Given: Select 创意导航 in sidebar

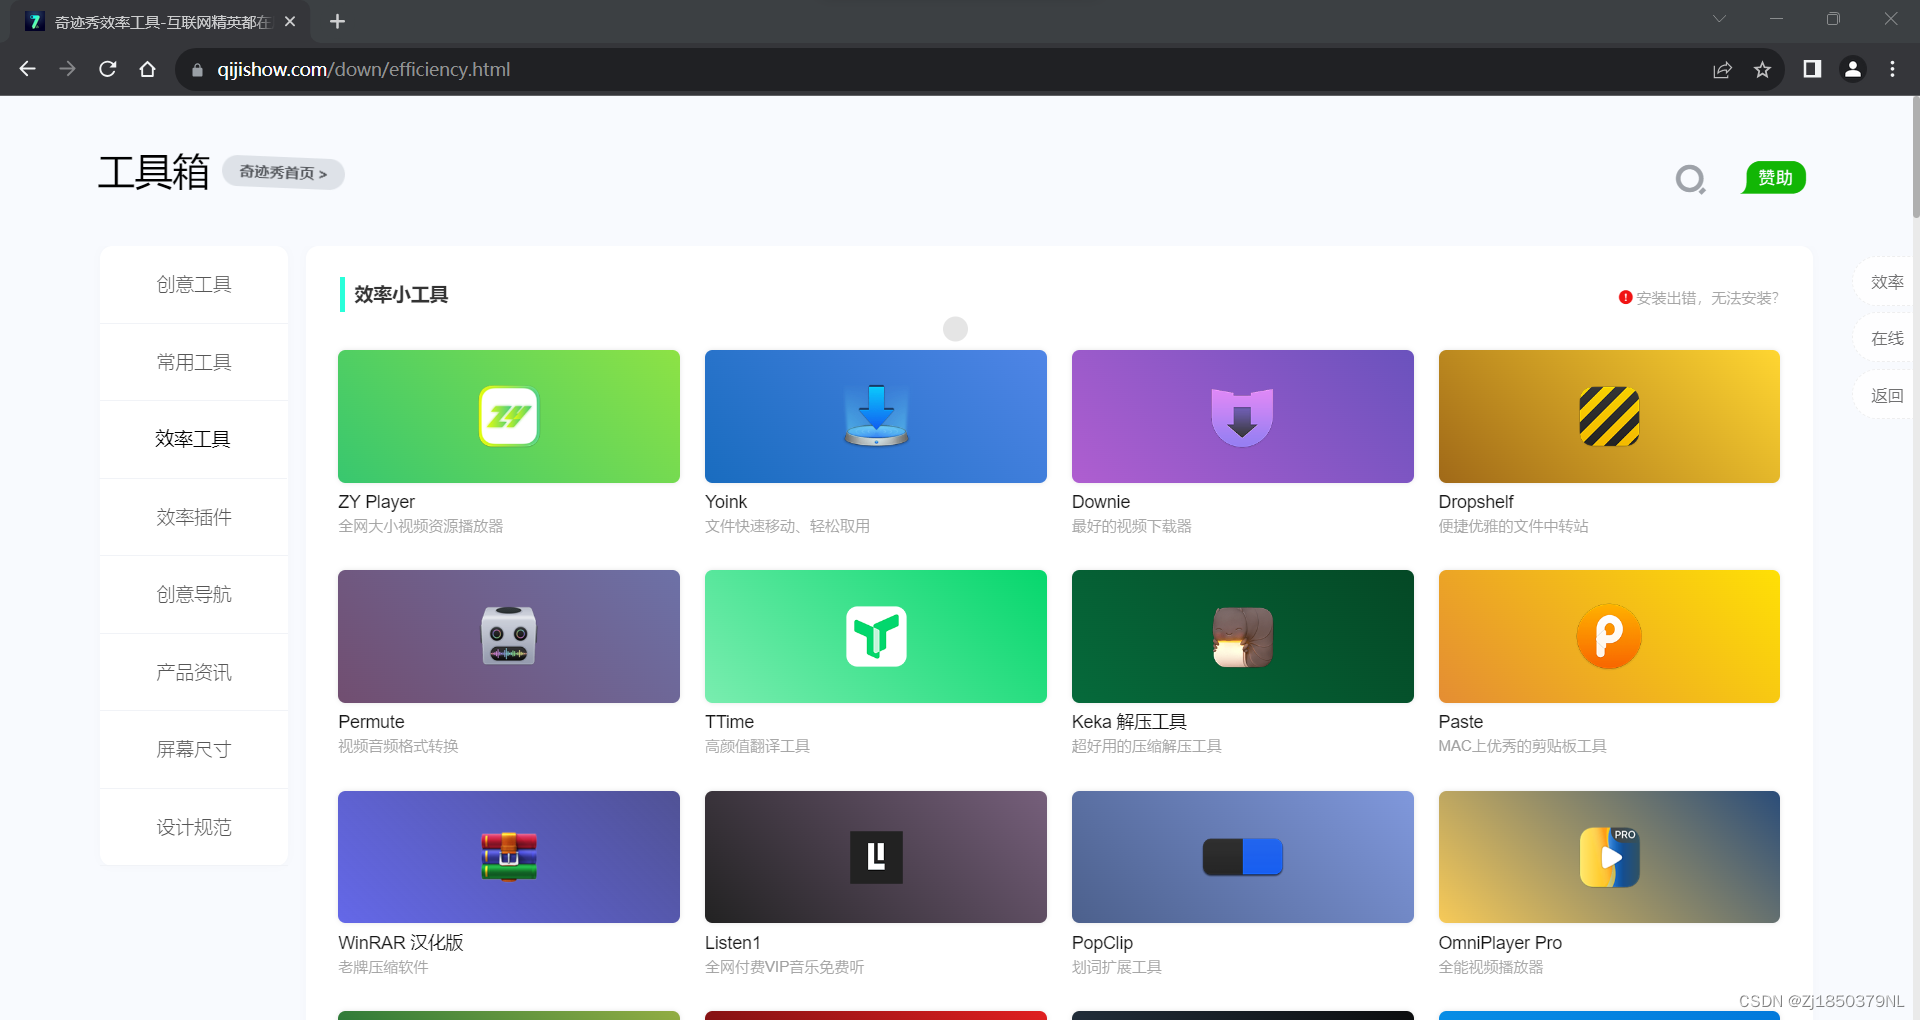Looking at the screenshot, I should click(x=194, y=594).
